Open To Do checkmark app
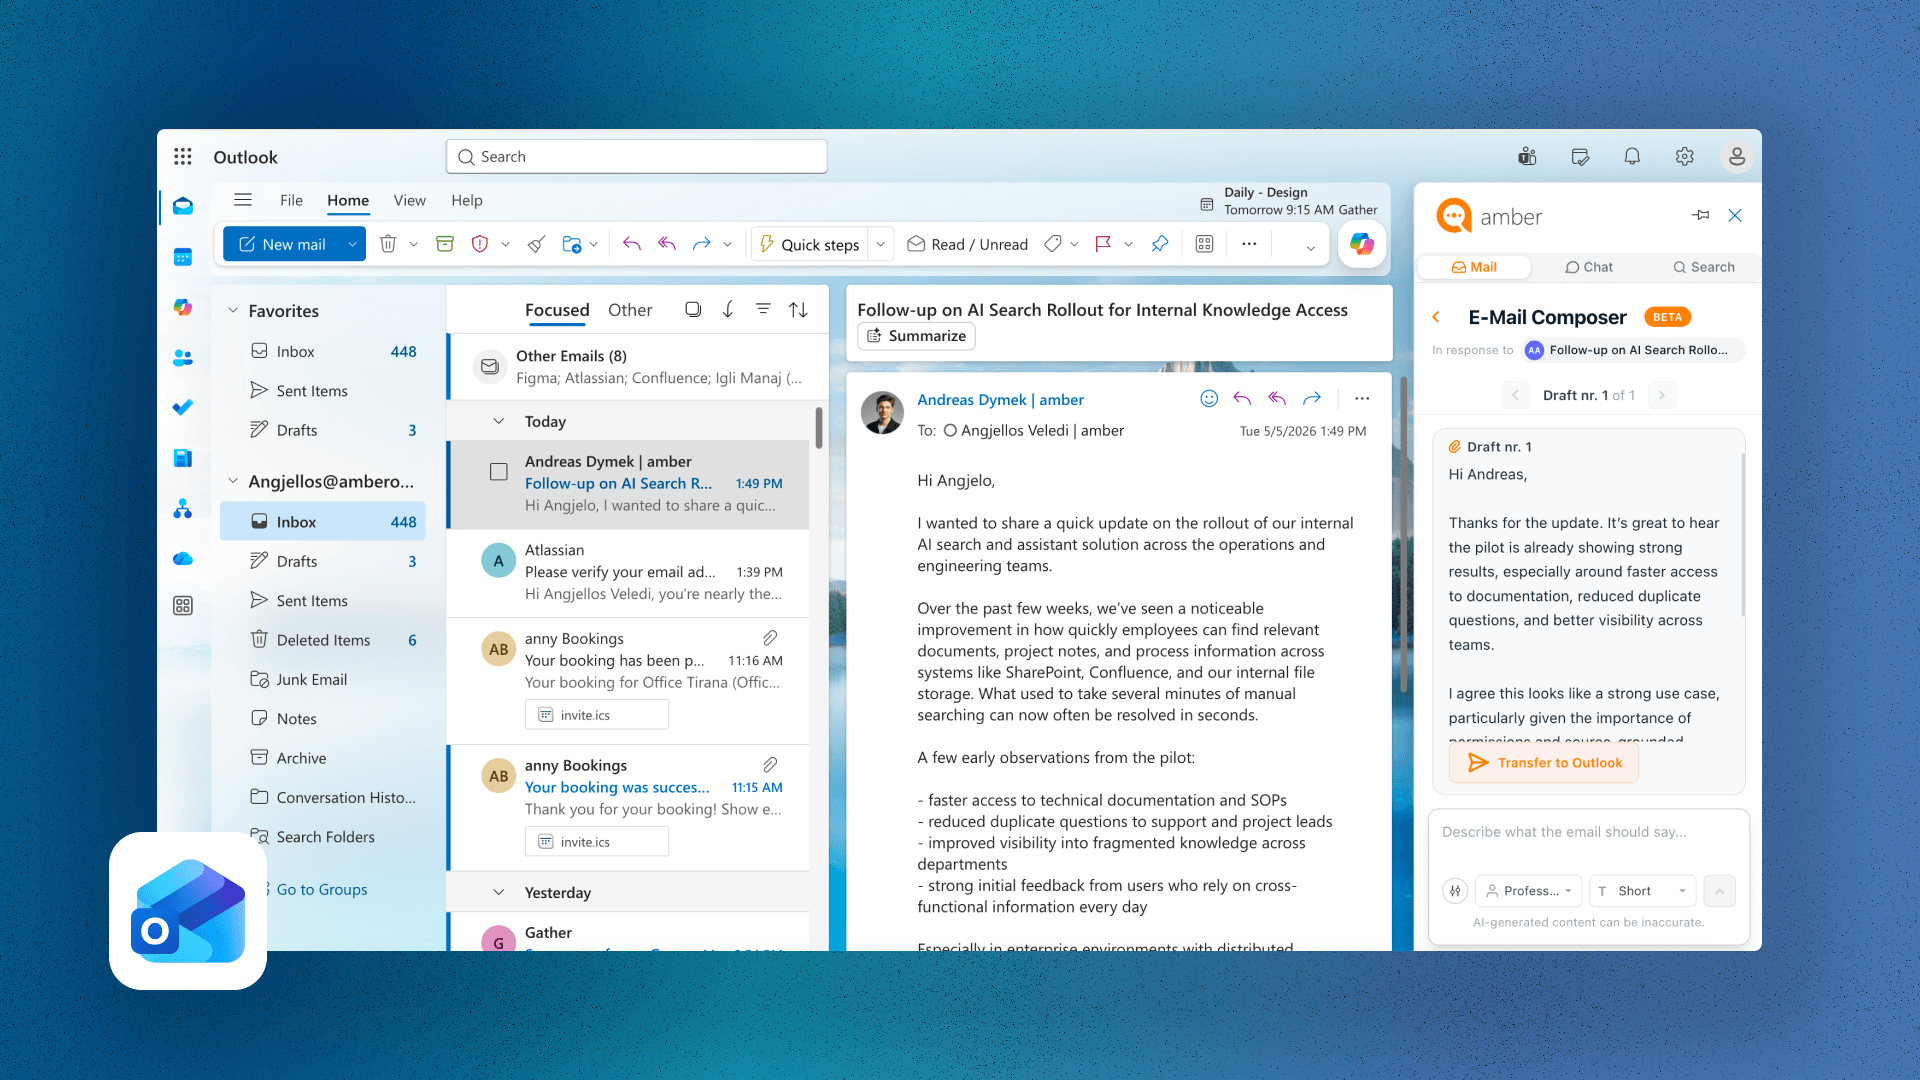This screenshot has width=1920, height=1080. point(183,407)
